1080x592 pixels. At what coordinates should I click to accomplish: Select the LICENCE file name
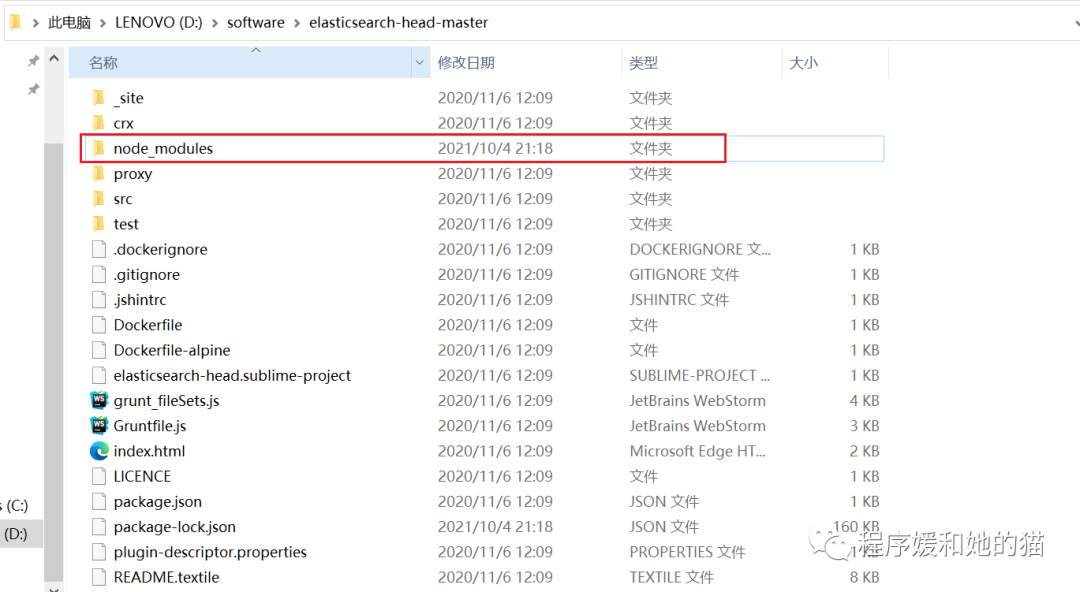coord(142,477)
